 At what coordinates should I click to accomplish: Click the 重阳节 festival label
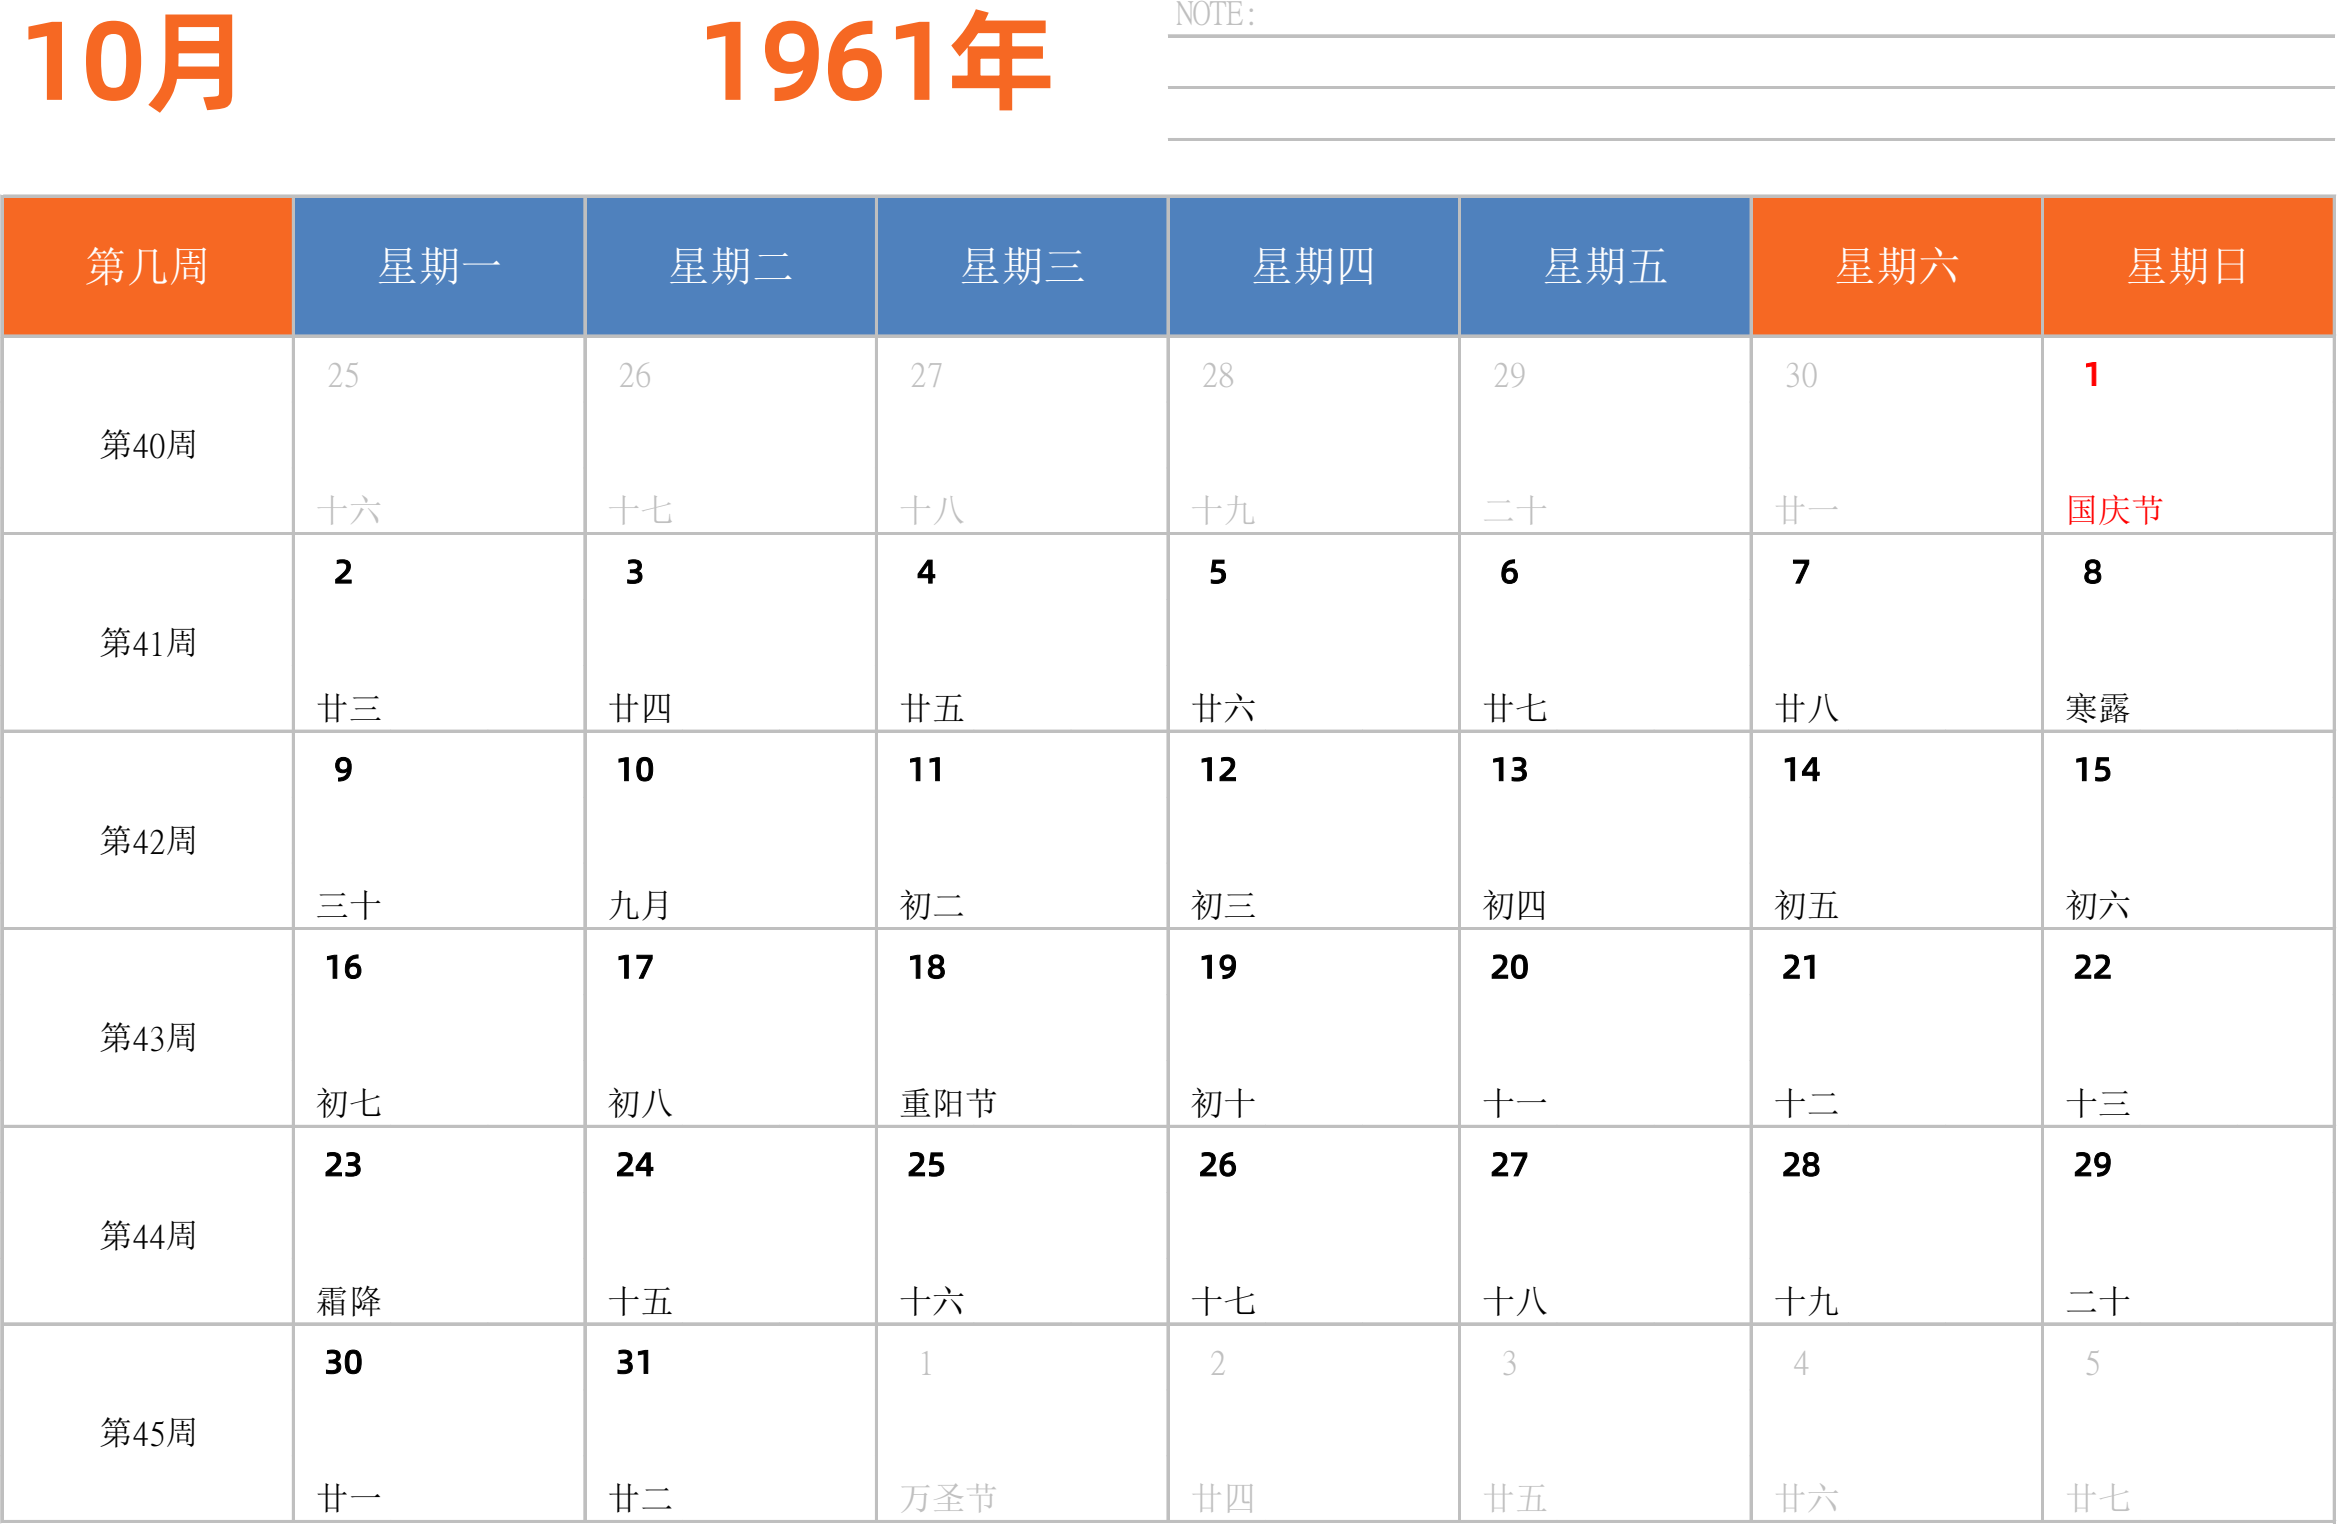point(948,1103)
